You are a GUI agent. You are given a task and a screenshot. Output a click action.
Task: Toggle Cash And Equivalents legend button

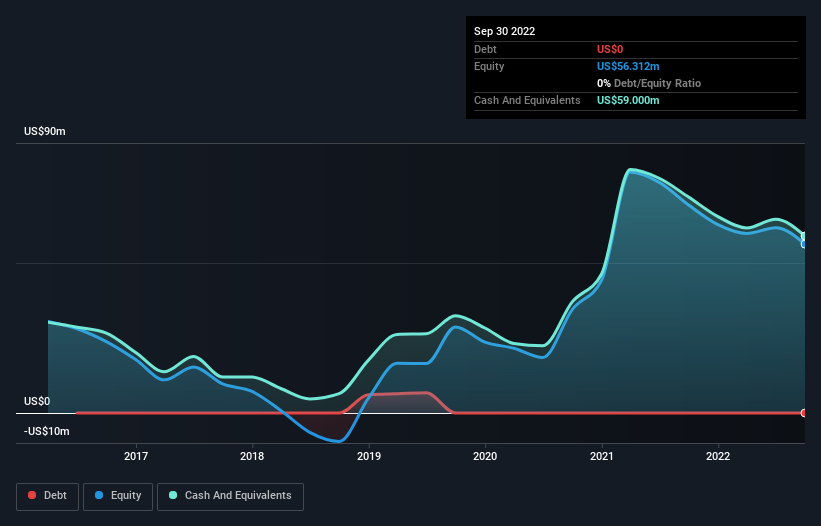(230, 496)
